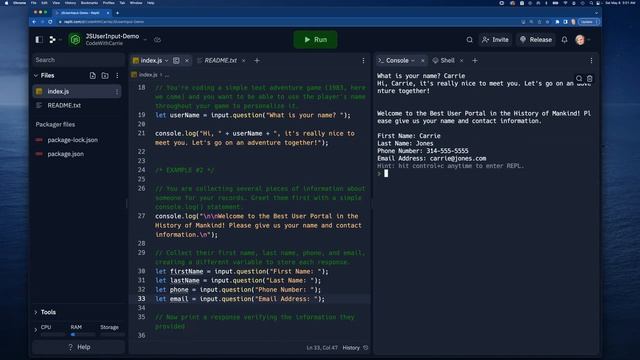This screenshot has height=360, width=640.
Task: Open the workspace search magnifier icon
Action: (x=469, y=40)
